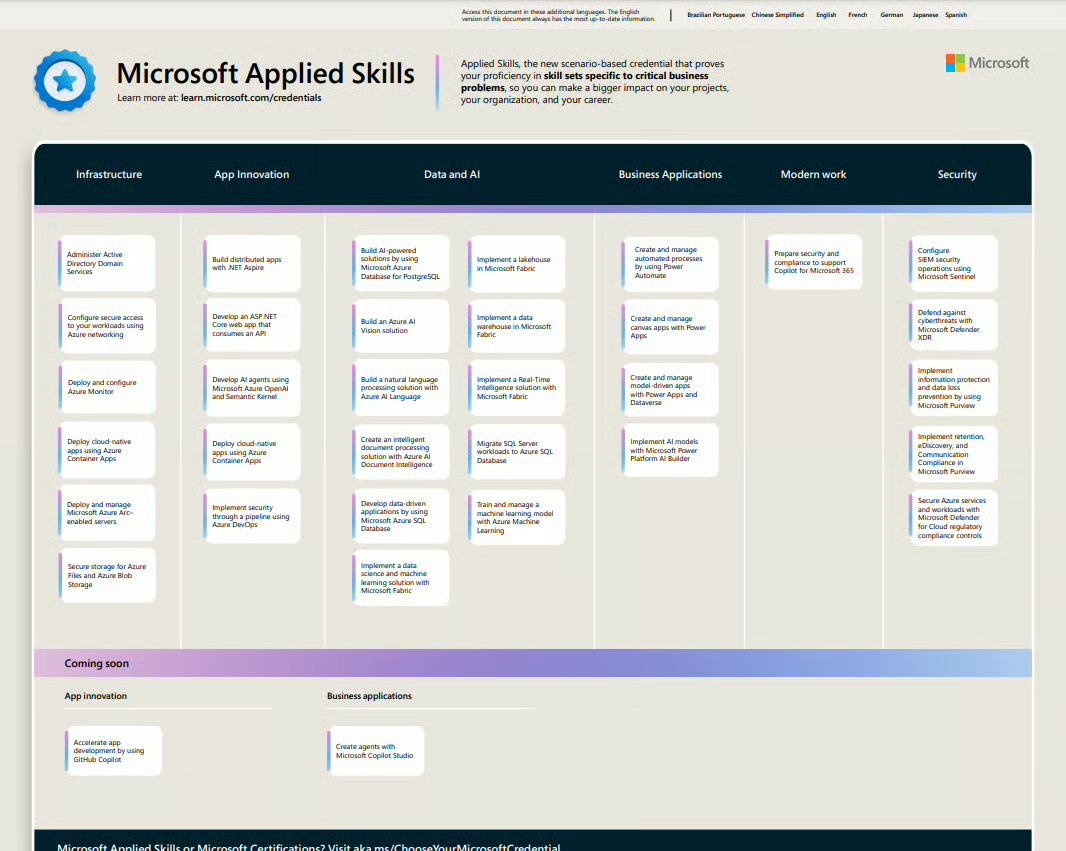
Task: Click the App Innovation column header
Action: pyautogui.click(x=252, y=175)
